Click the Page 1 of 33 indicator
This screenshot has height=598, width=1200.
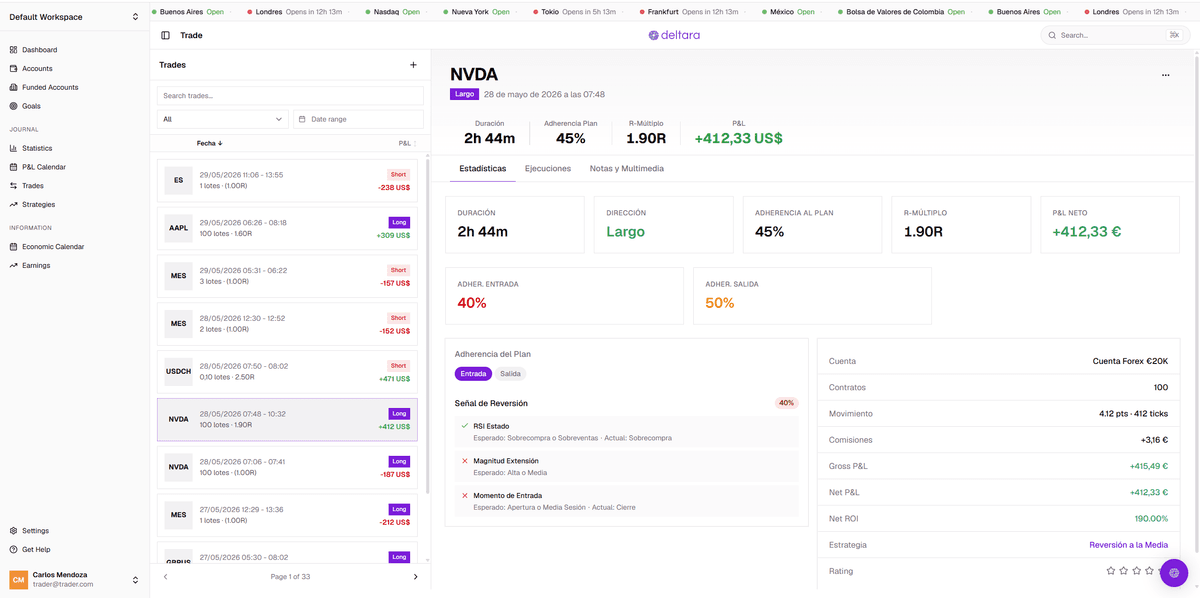point(290,577)
